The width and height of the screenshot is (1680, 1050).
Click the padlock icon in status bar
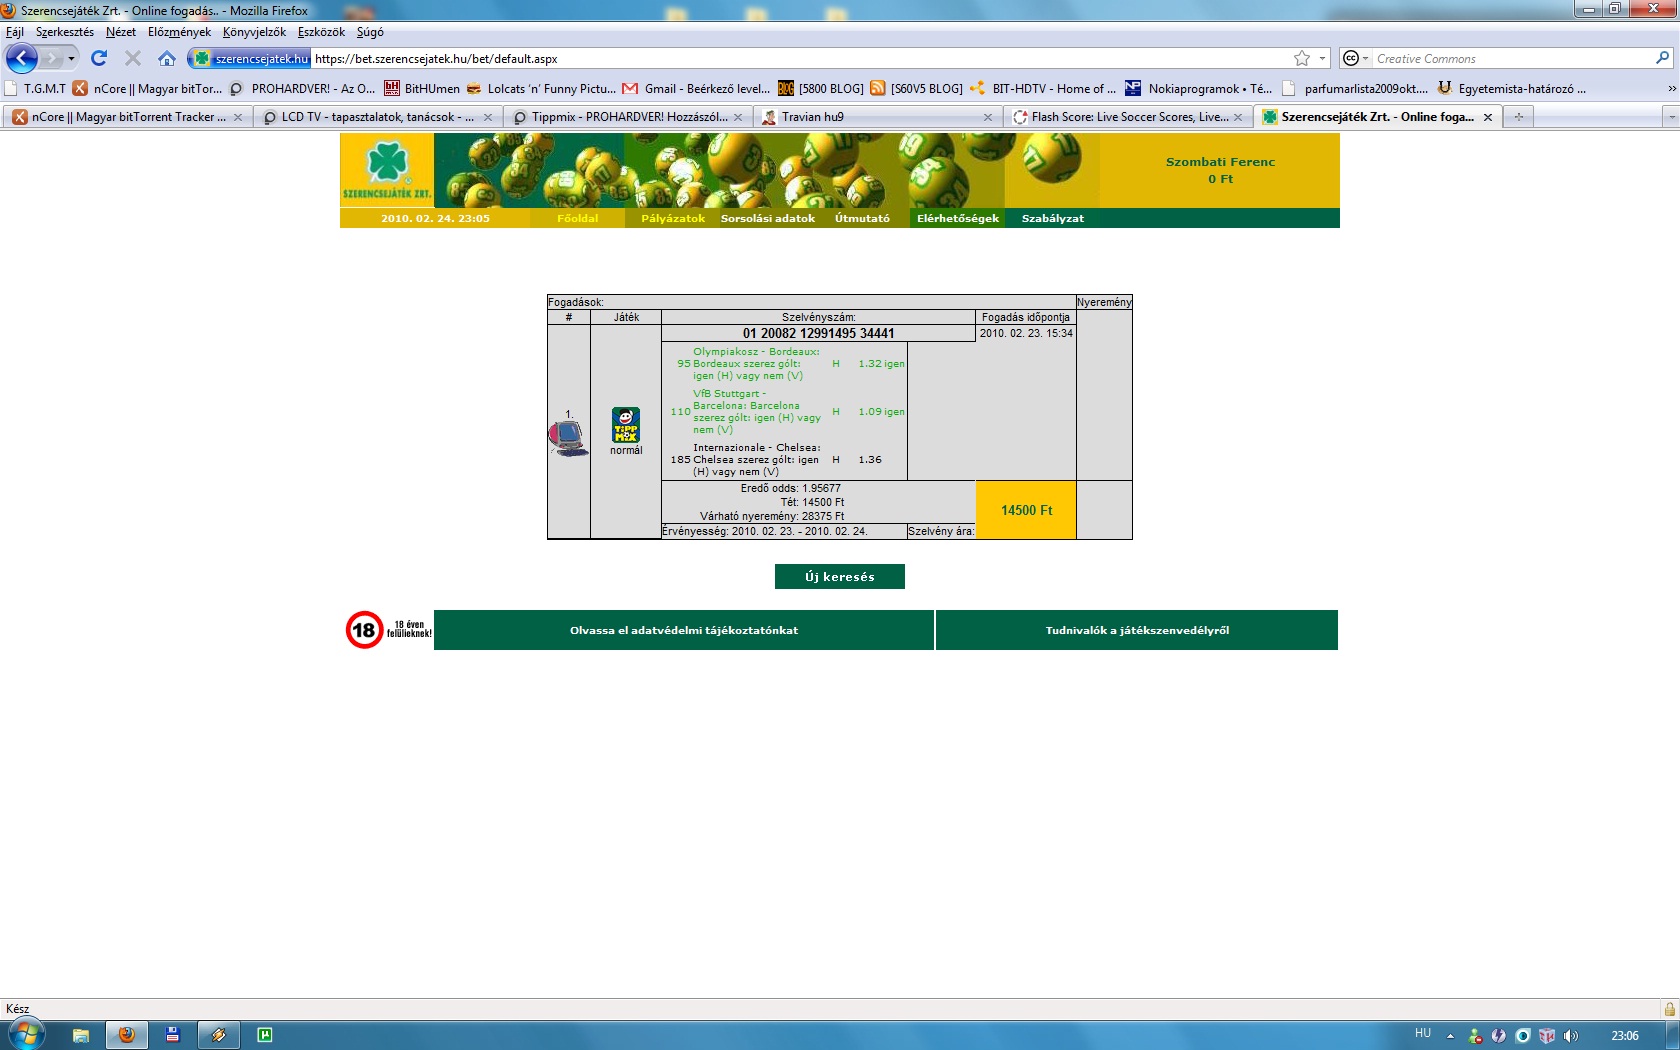click(x=1669, y=1009)
